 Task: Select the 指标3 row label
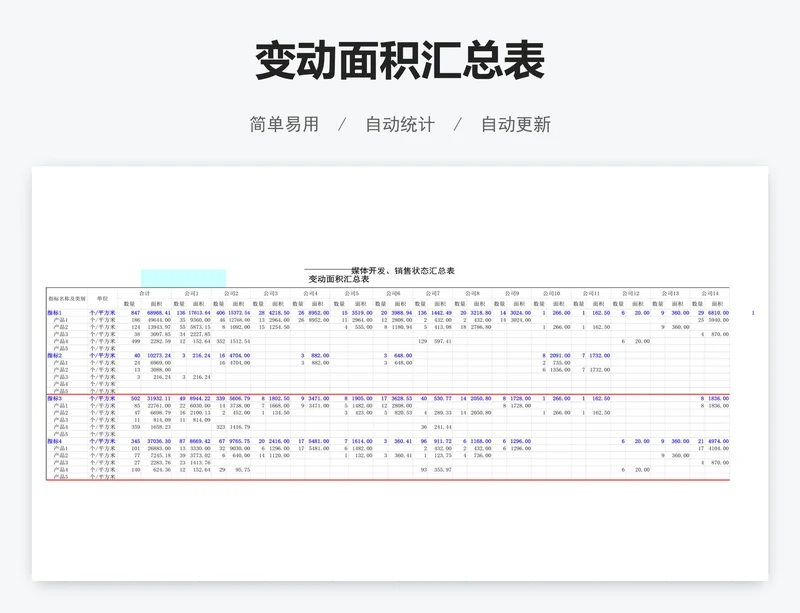click(x=55, y=399)
